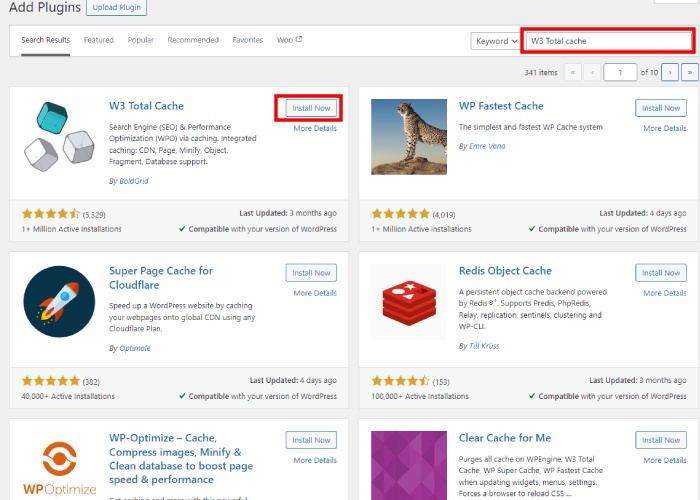Open the Clear Cache for Me title link
Screen dimensions: 700x500
(505, 438)
